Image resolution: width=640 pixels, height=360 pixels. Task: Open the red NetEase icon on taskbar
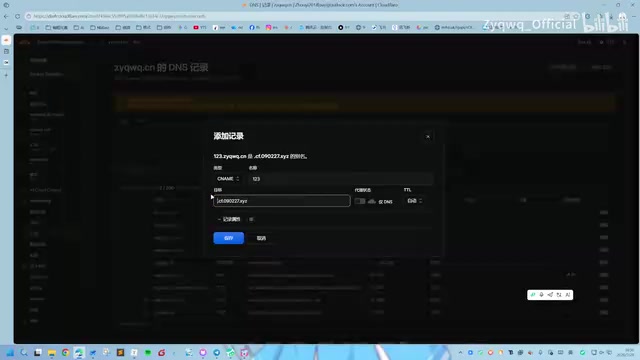tap(162, 353)
